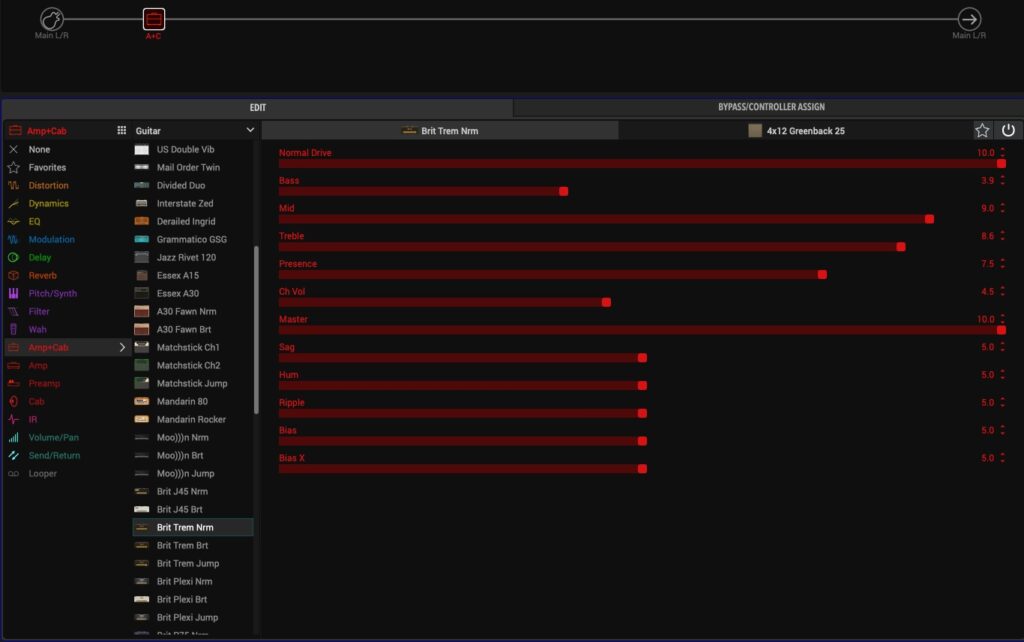Screen dimensions: 1024x642
Task: Select the Looper category
Action: (42, 473)
